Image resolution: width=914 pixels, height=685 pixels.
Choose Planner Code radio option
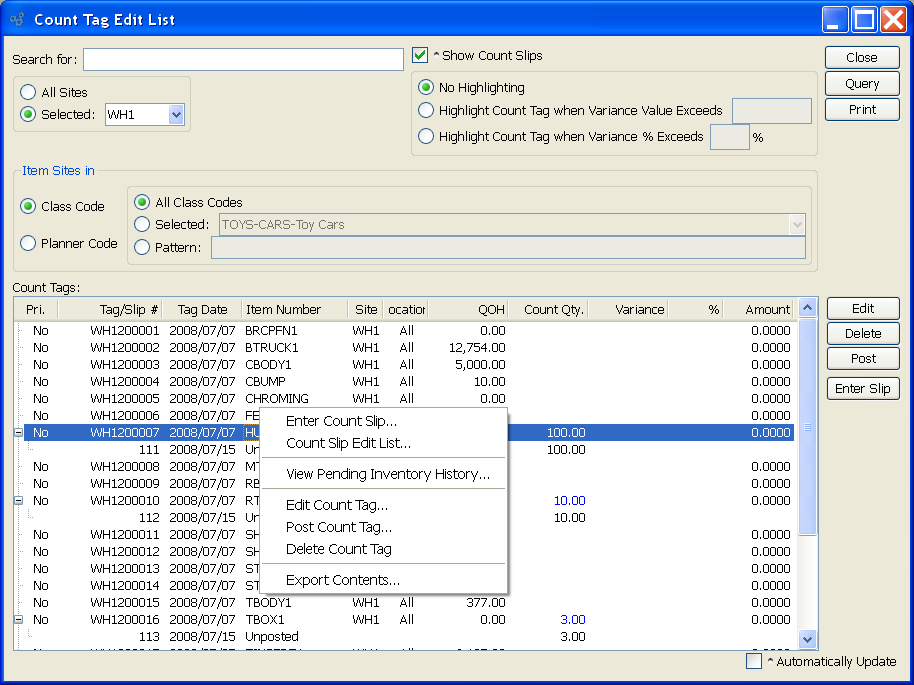point(29,243)
